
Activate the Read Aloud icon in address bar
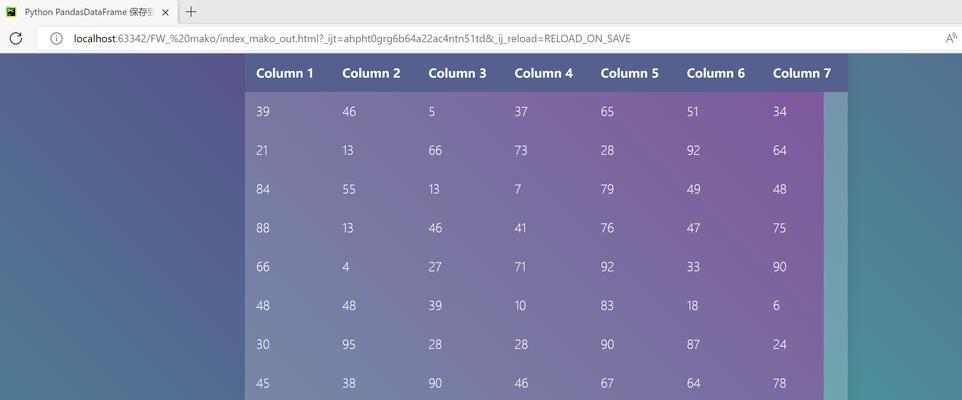pos(952,39)
